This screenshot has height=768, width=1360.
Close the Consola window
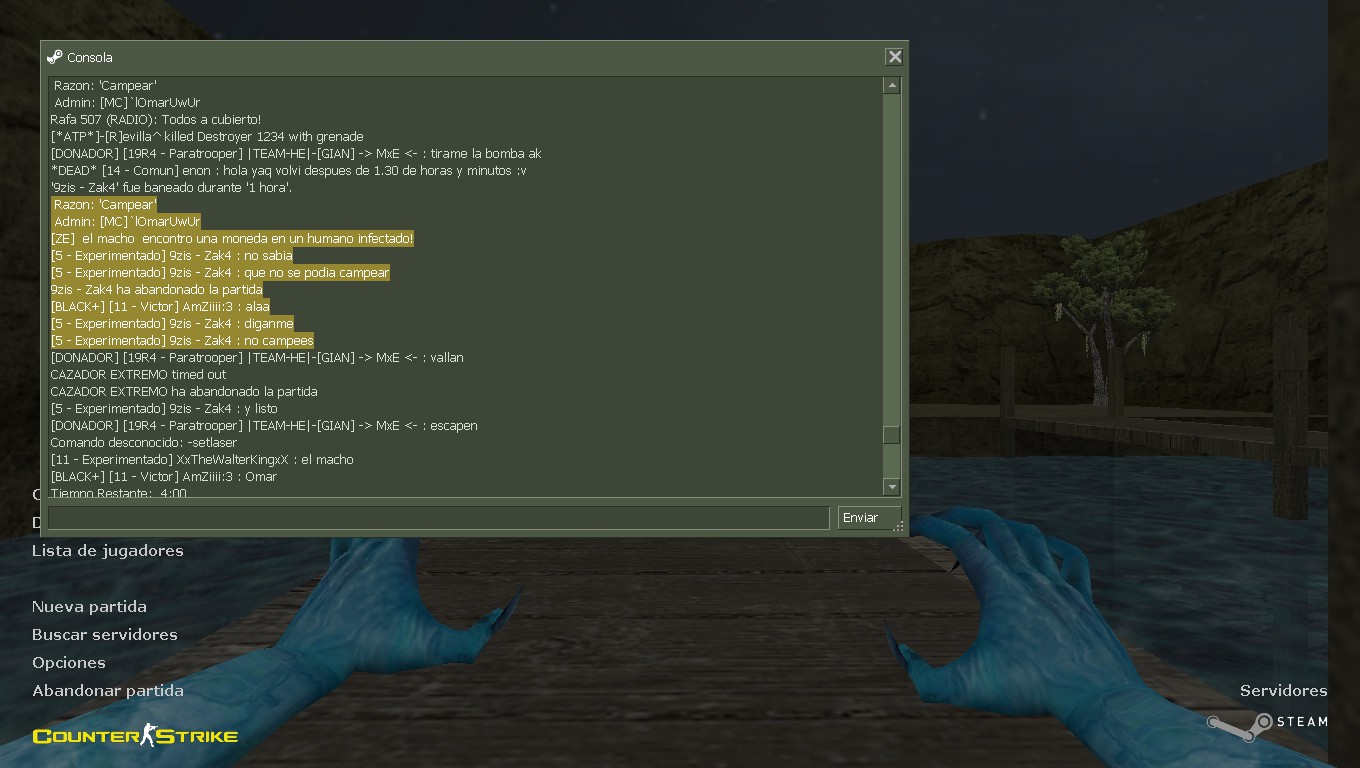point(895,57)
